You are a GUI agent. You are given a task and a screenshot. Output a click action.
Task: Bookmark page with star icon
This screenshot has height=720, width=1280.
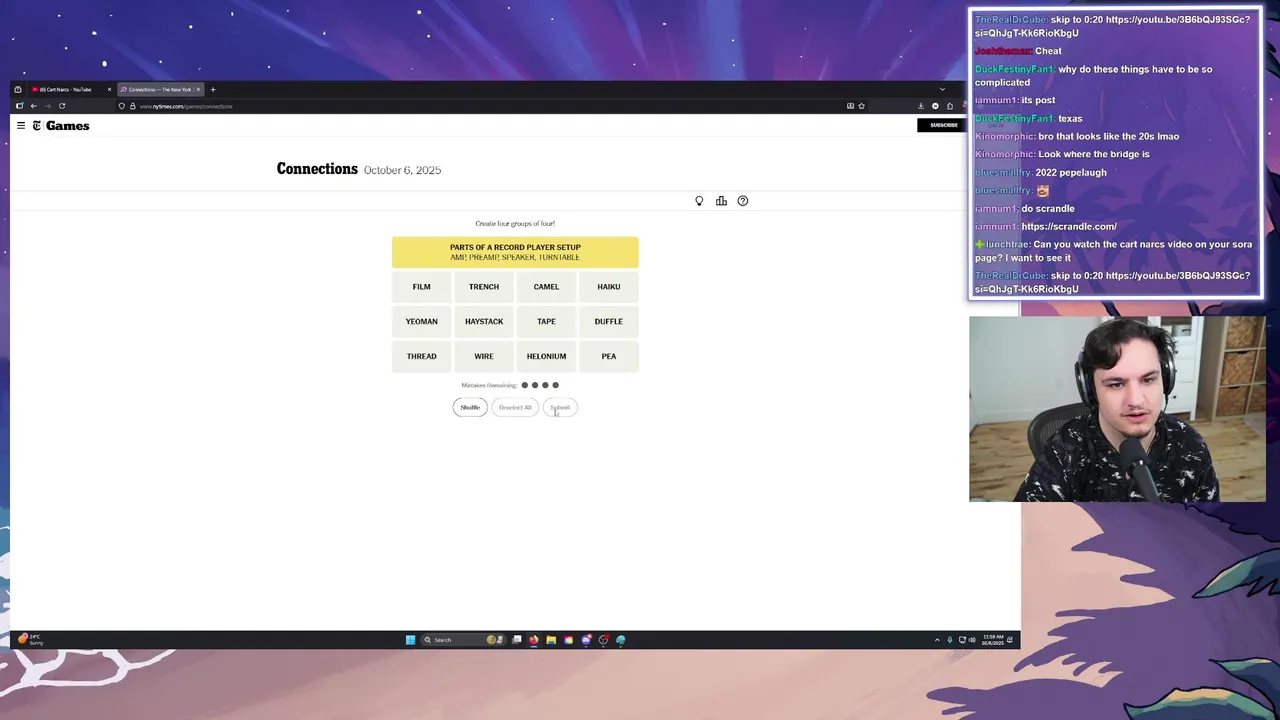tap(861, 106)
